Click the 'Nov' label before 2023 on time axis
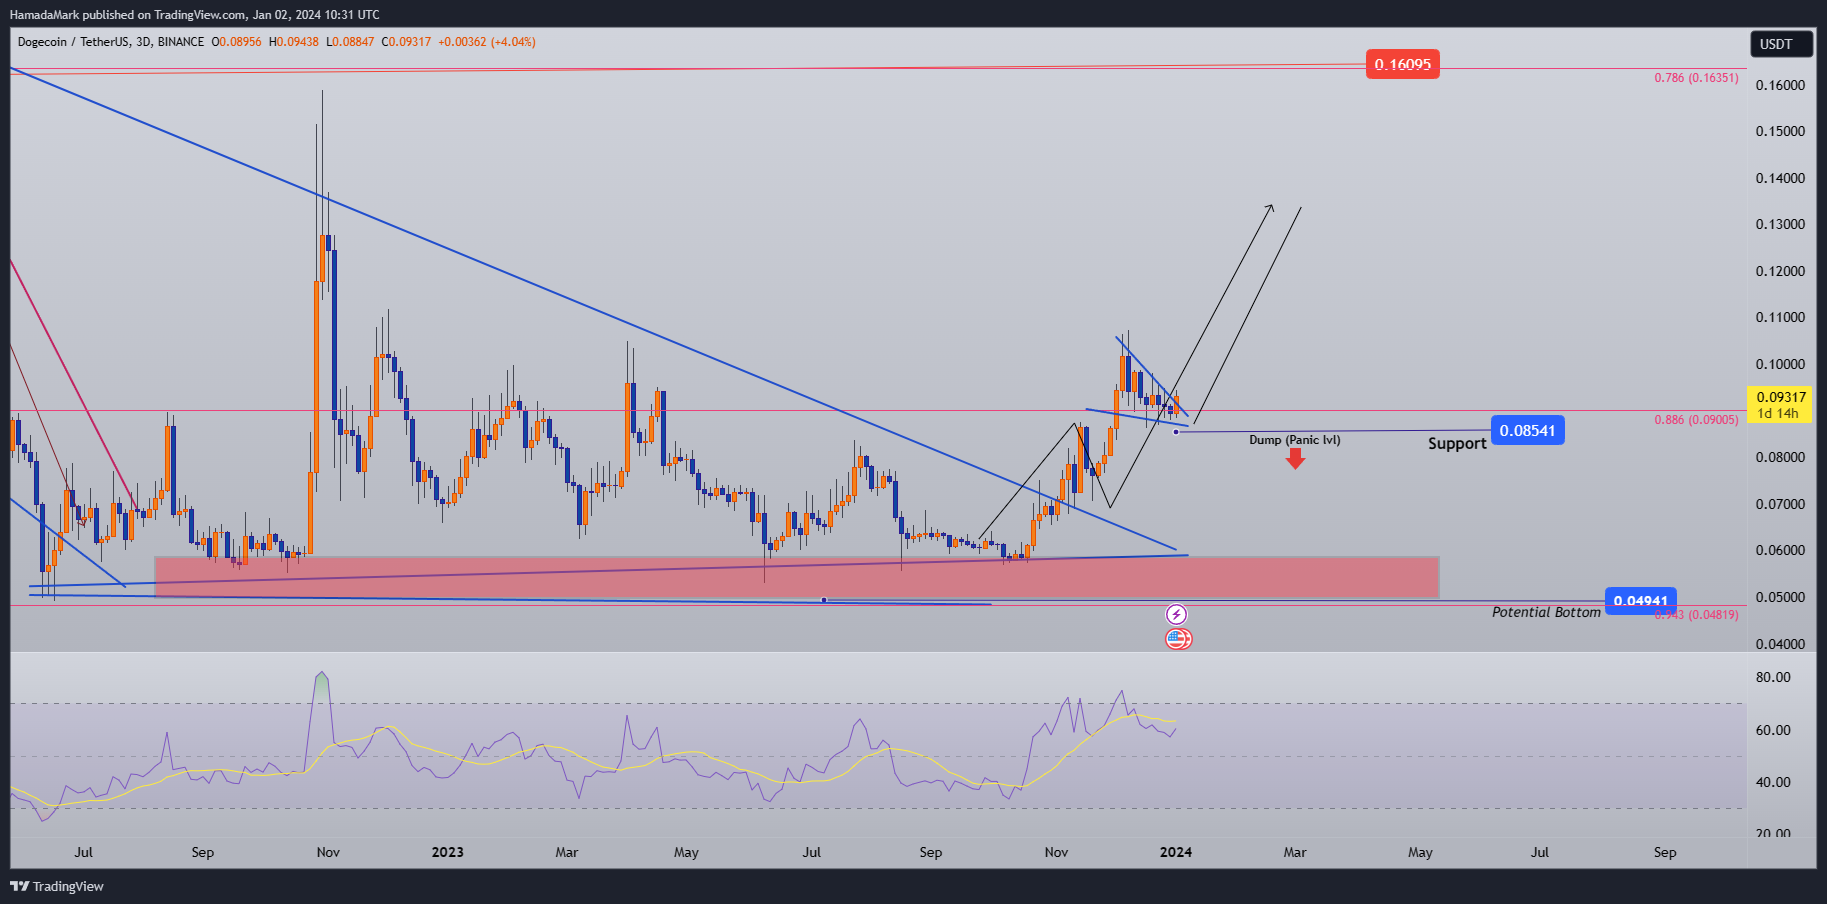 [328, 852]
